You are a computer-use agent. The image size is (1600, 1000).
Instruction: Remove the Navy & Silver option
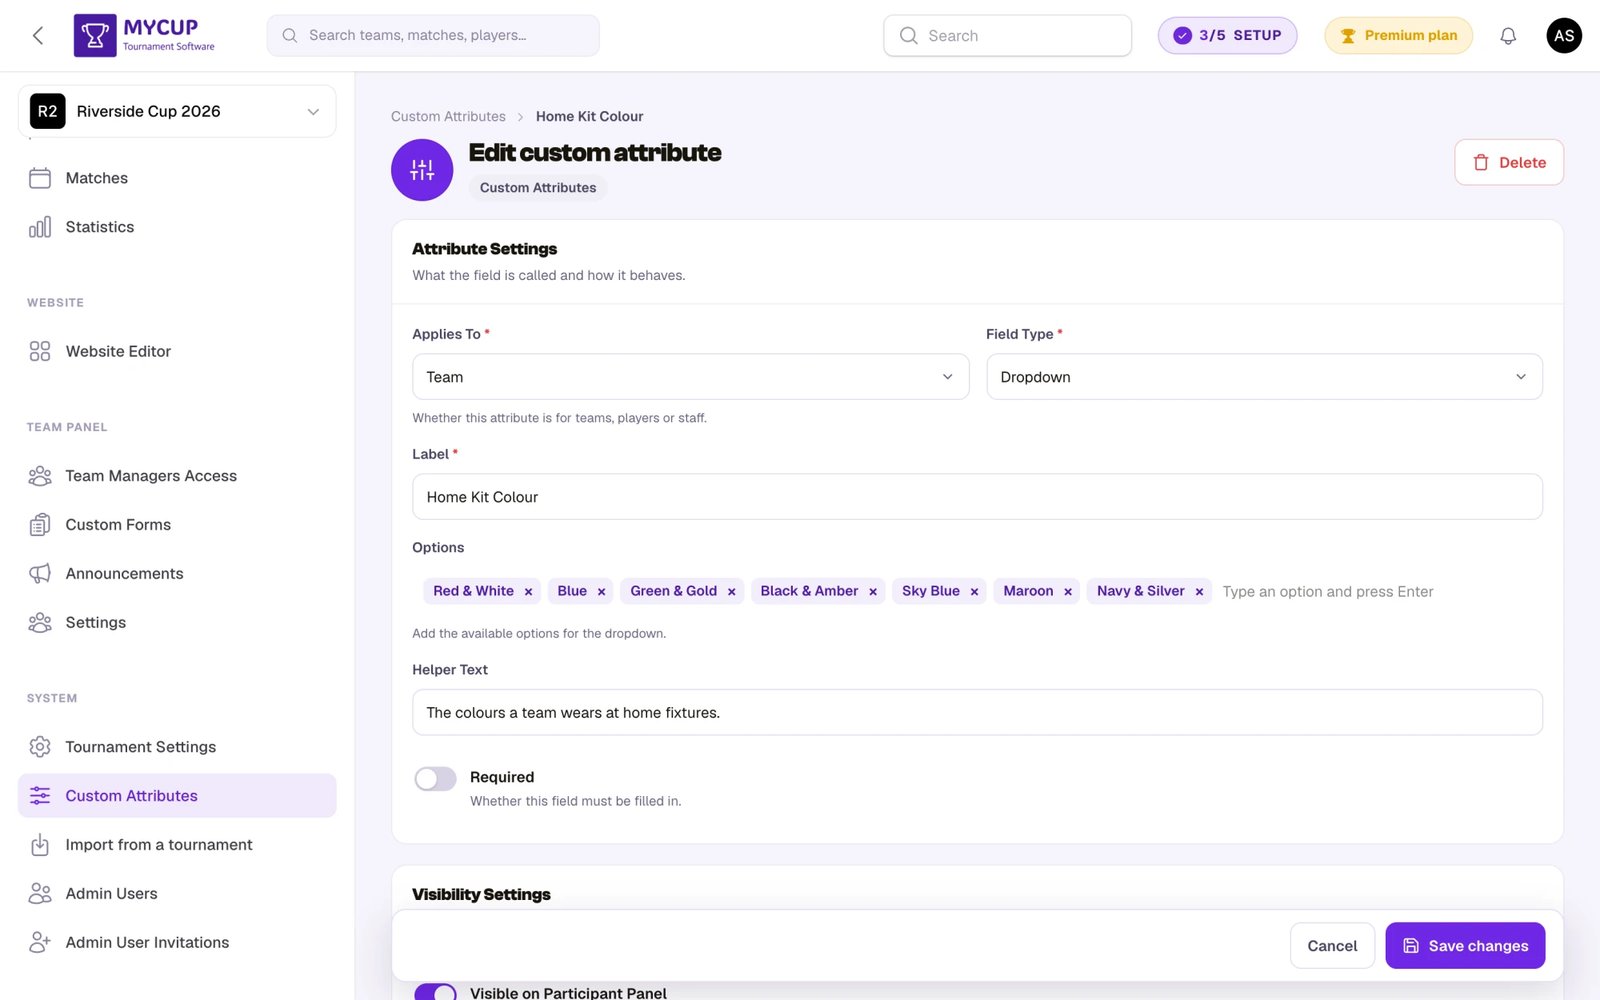tap(1199, 592)
